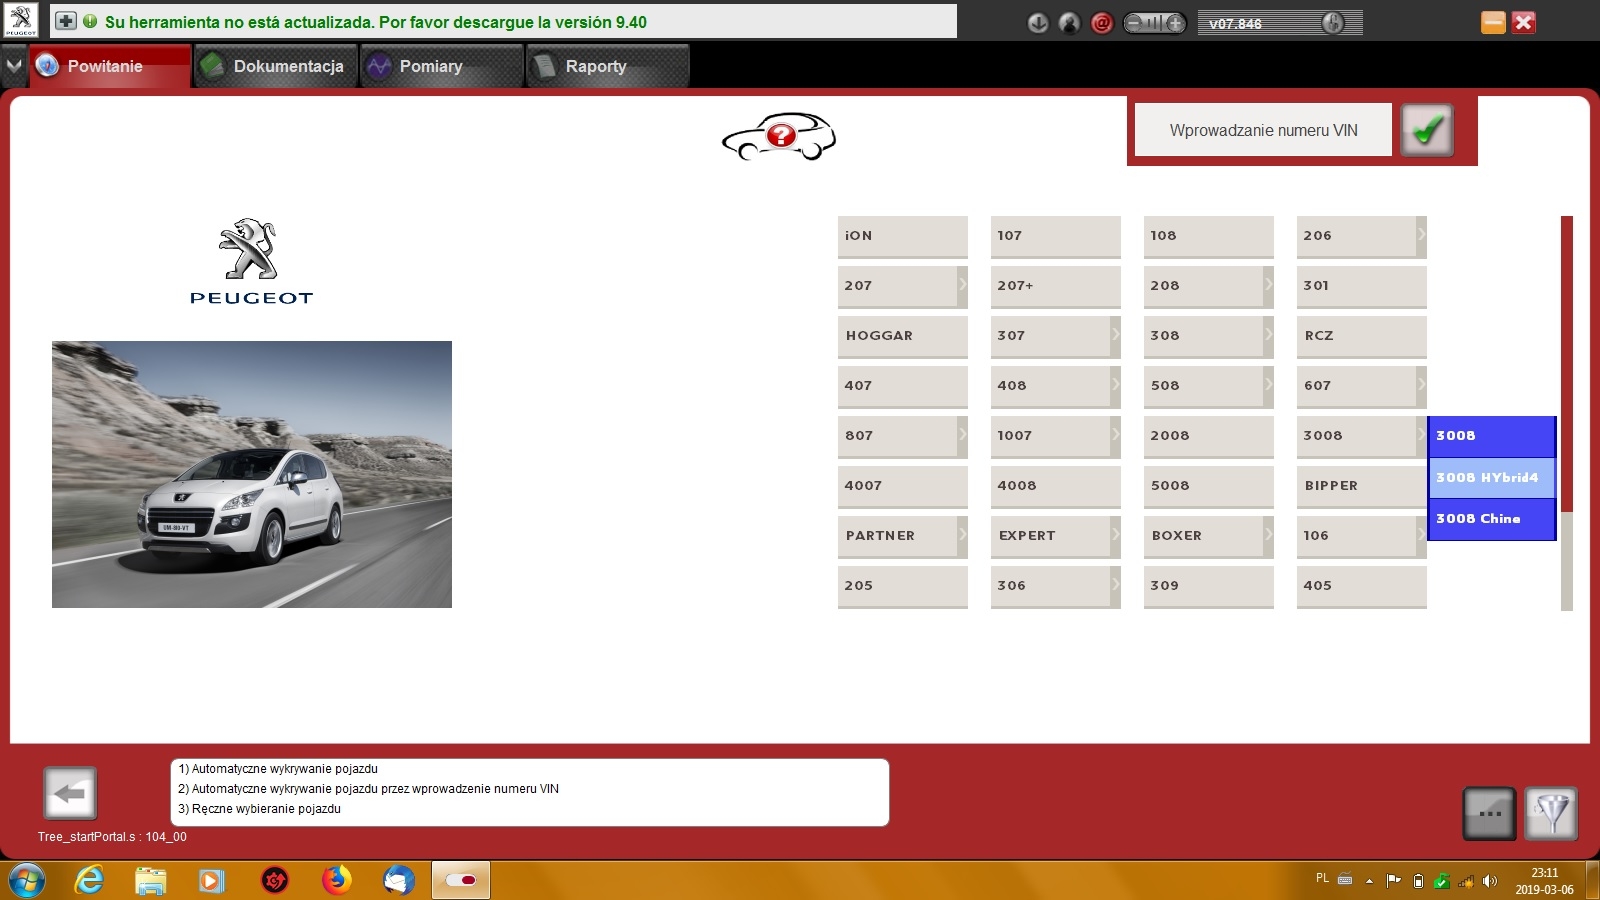Expand the 207 model variants
Image resolution: width=1600 pixels, height=900 pixels.
pyautogui.click(x=962, y=286)
